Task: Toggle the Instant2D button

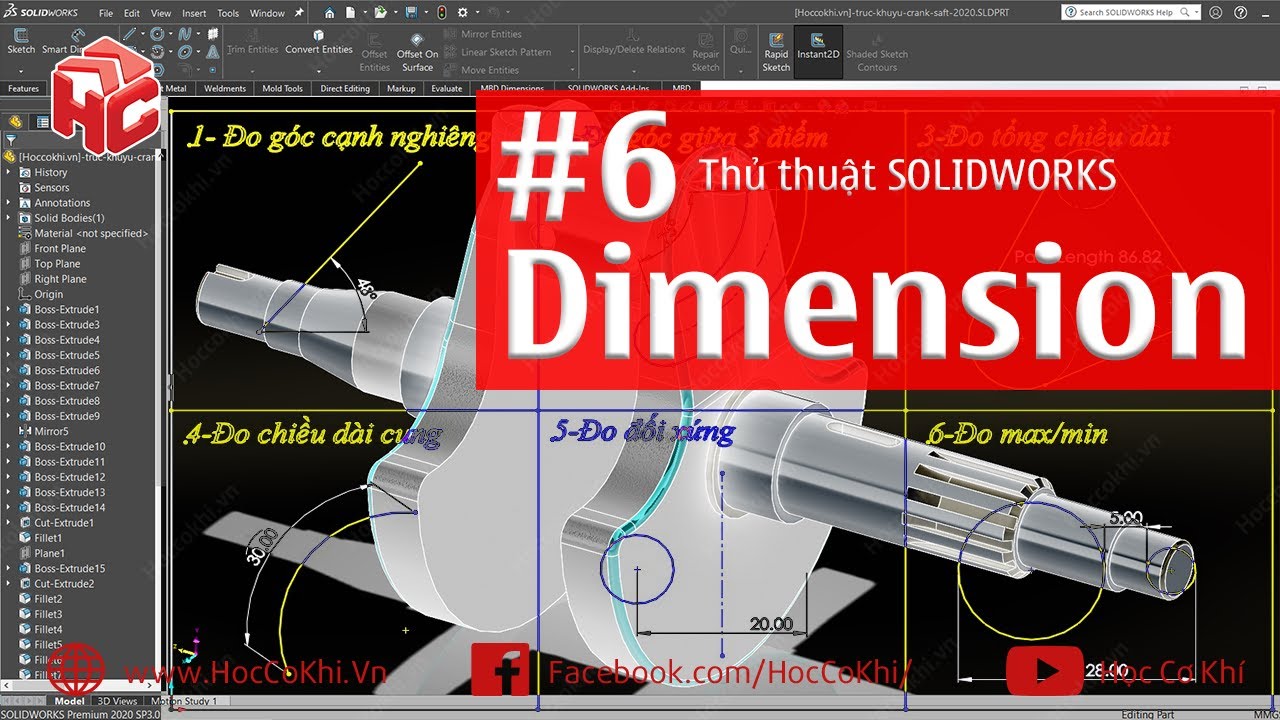Action: [x=818, y=50]
